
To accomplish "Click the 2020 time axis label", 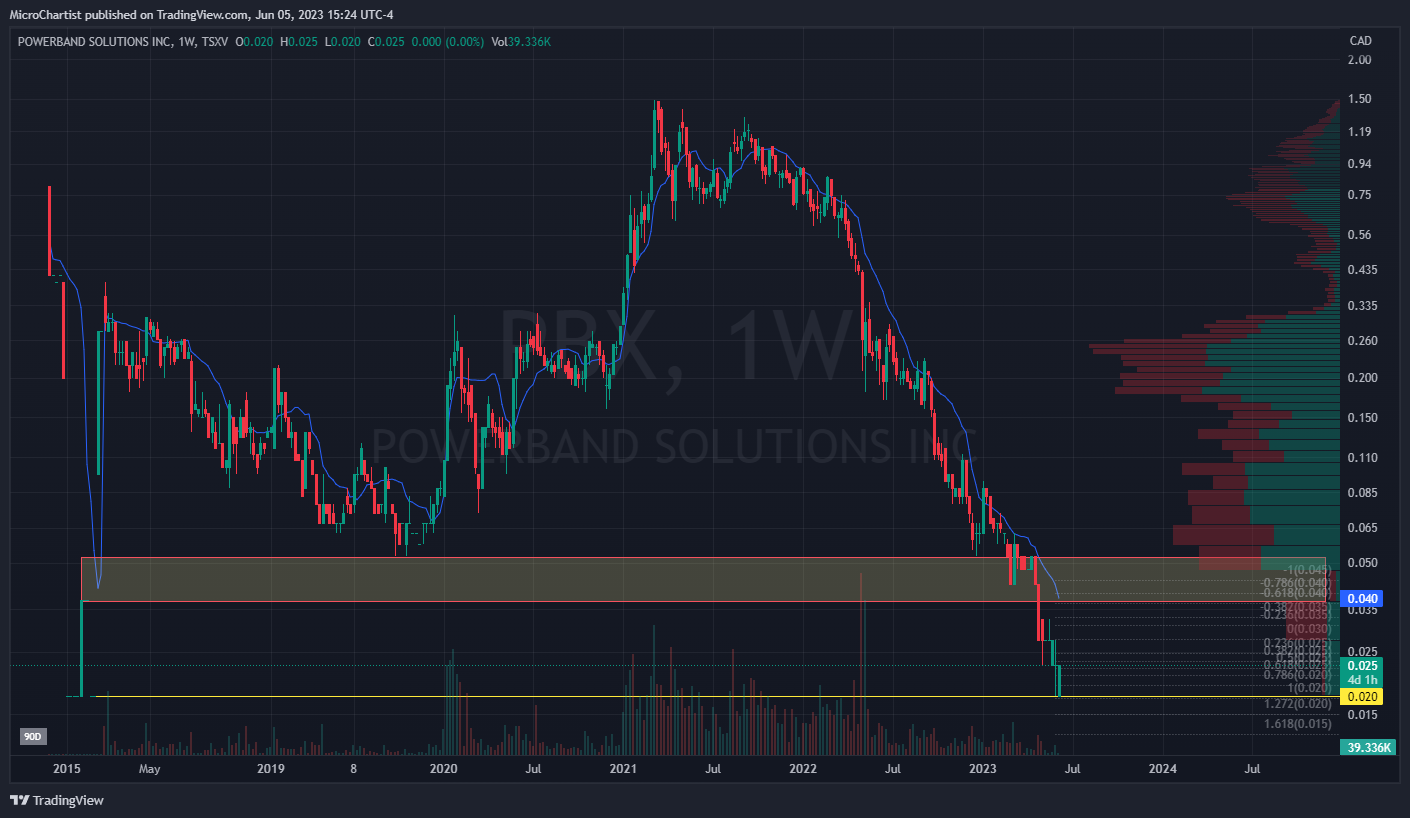I will (x=443, y=769).
